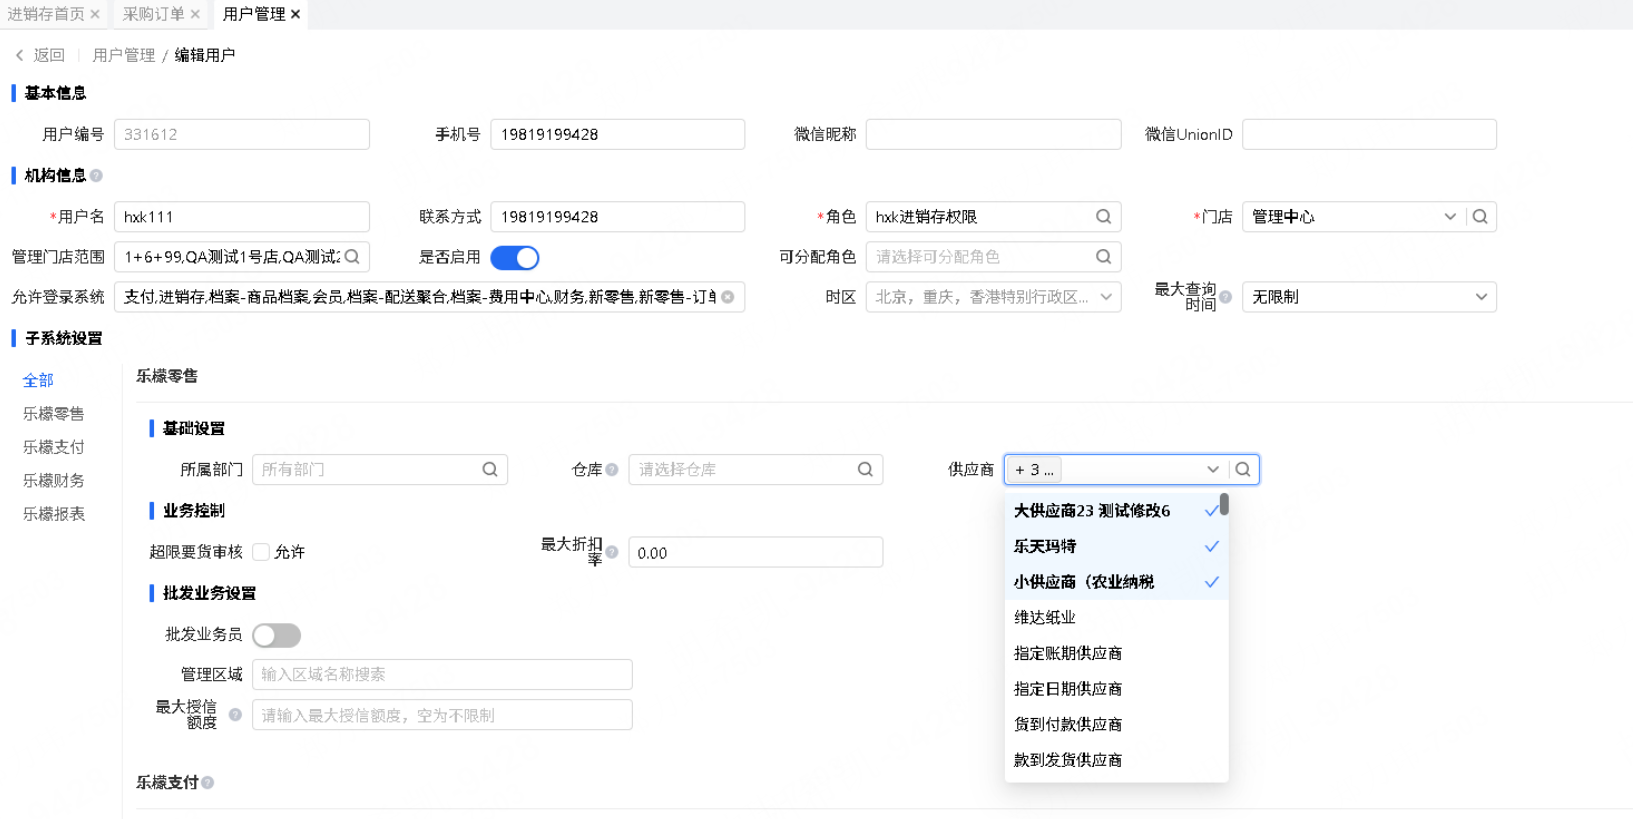This screenshot has width=1633, height=819.
Task: Click the 返回 back link
Action: click(x=41, y=55)
